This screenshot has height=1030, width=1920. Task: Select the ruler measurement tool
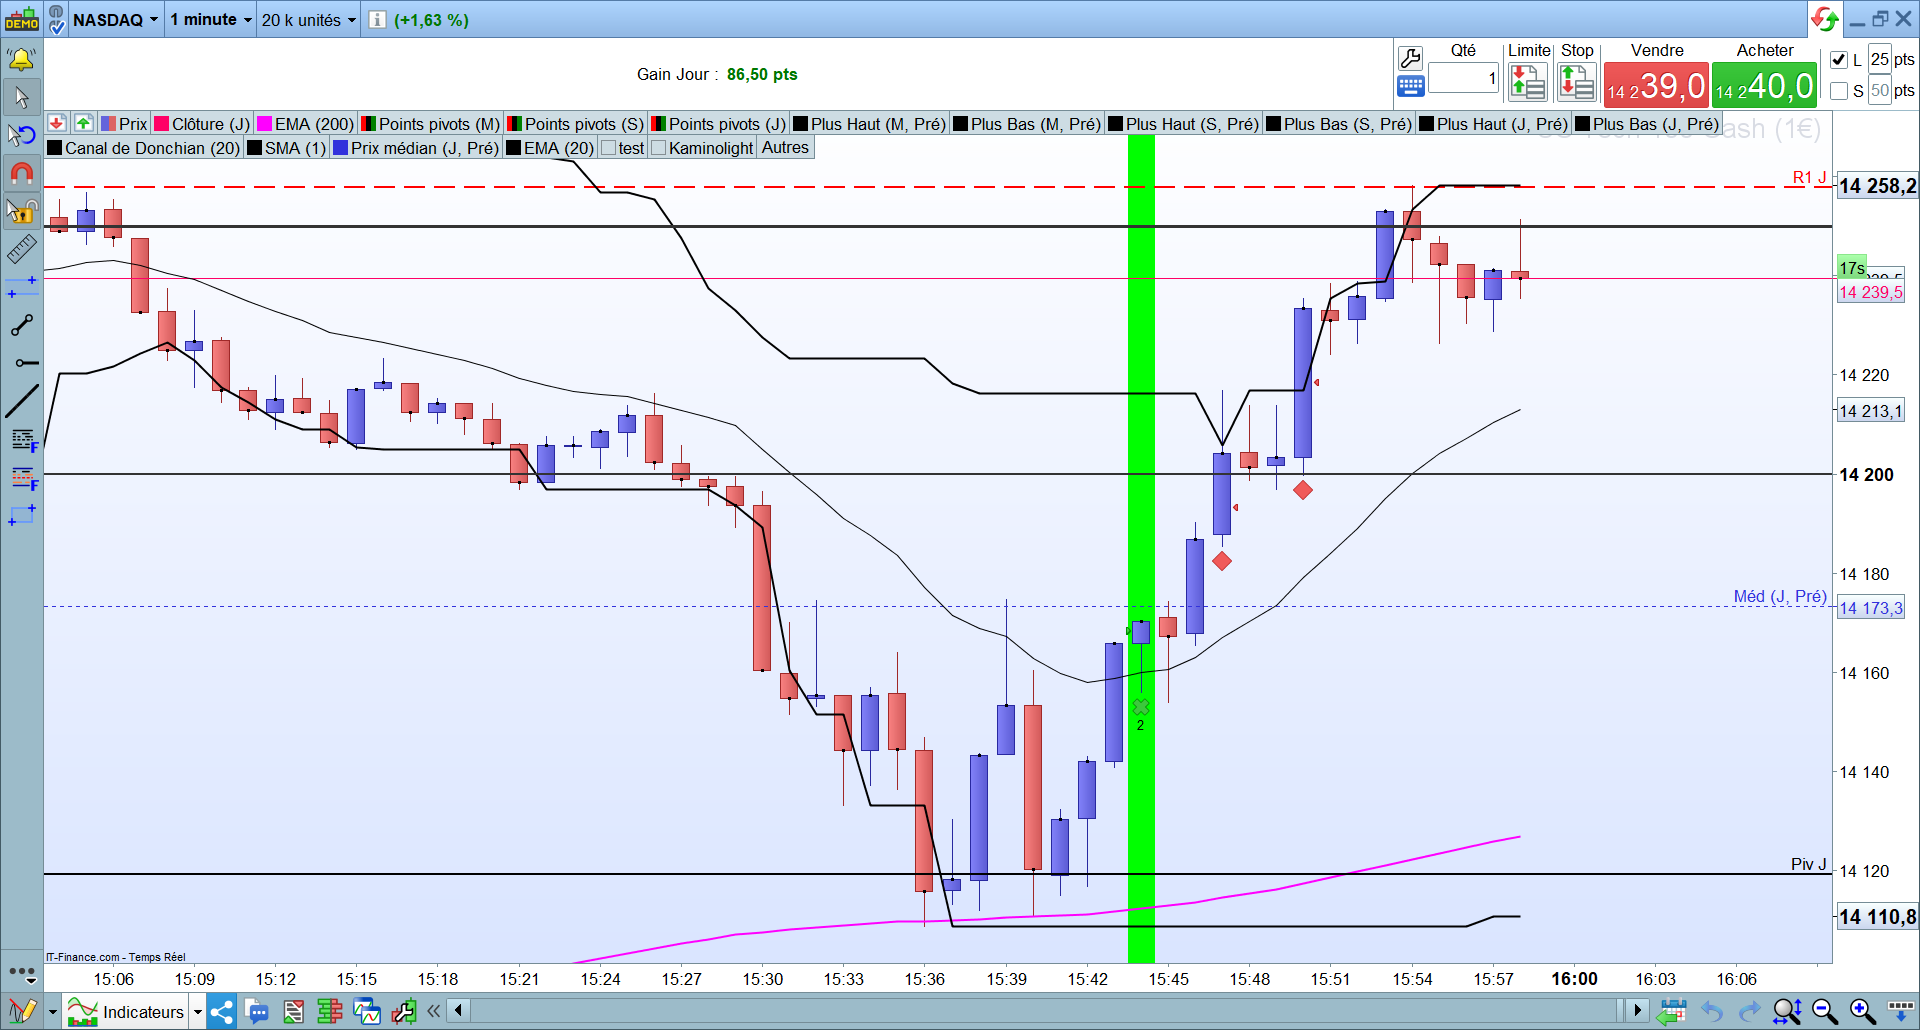tap(21, 249)
